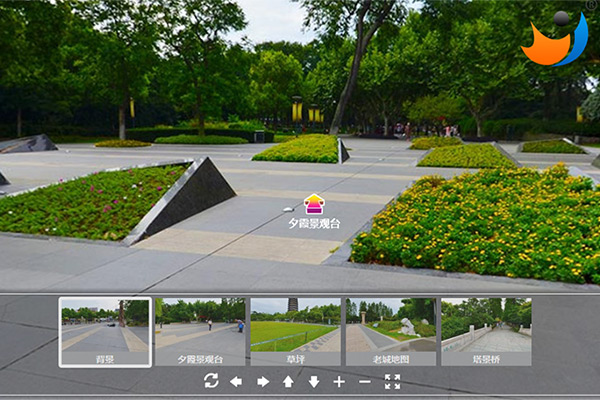Click the caption under the fourth thumbnail
600x400 pixels.
(390, 358)
